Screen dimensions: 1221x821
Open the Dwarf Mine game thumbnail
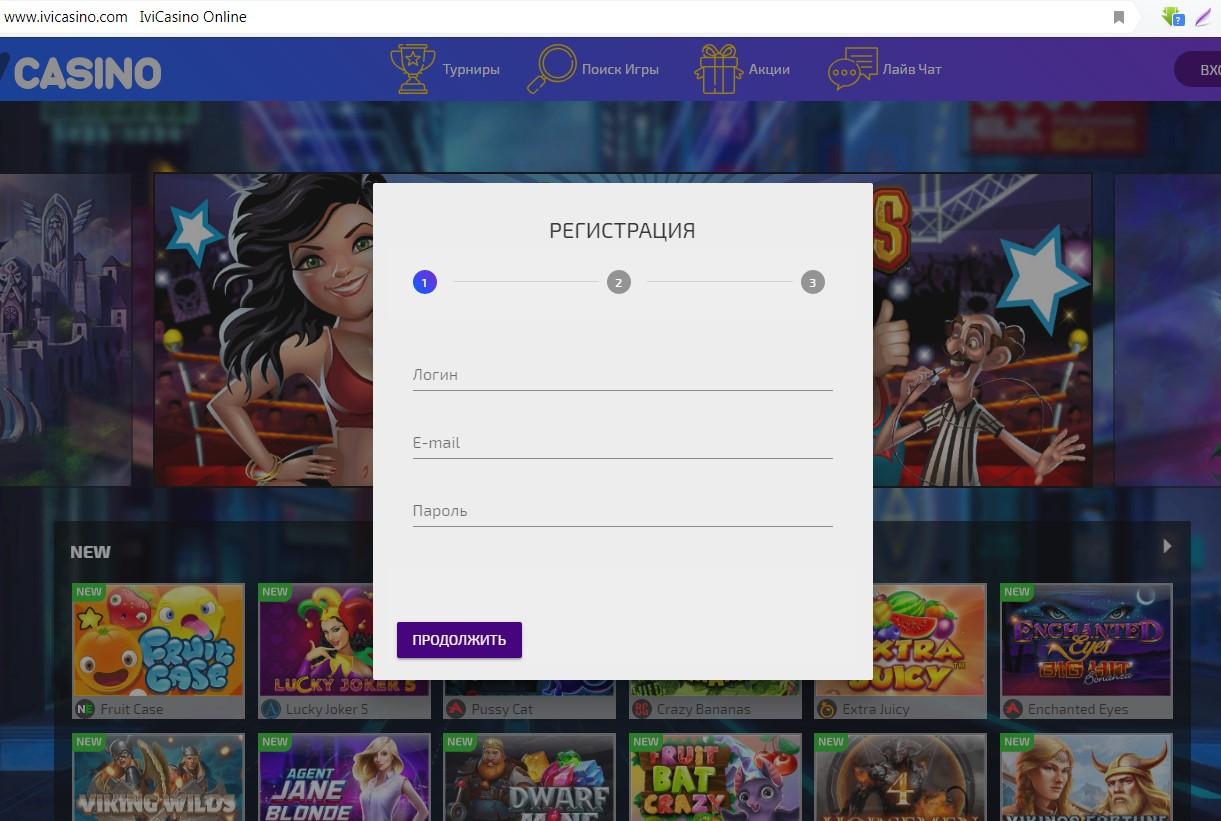tap(530, 777)
